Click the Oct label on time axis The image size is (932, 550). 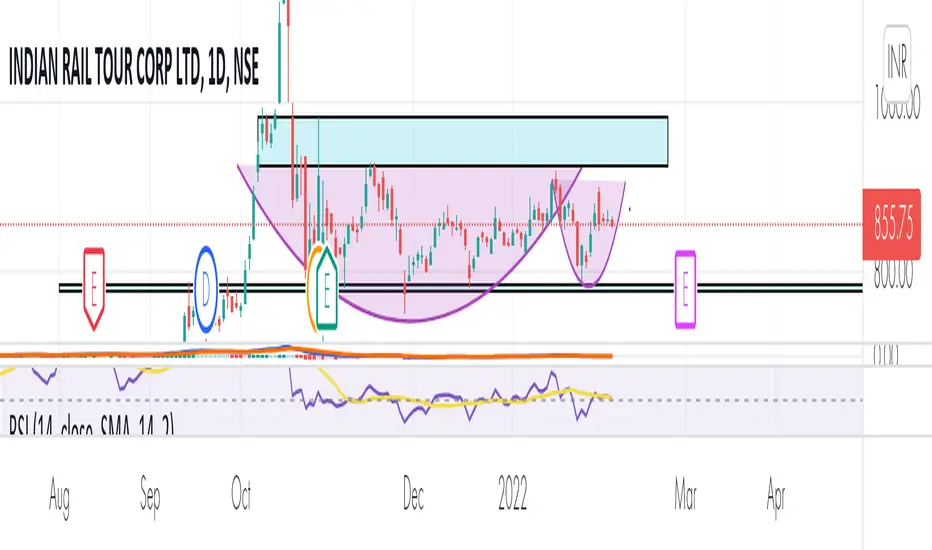pos(241,494)
